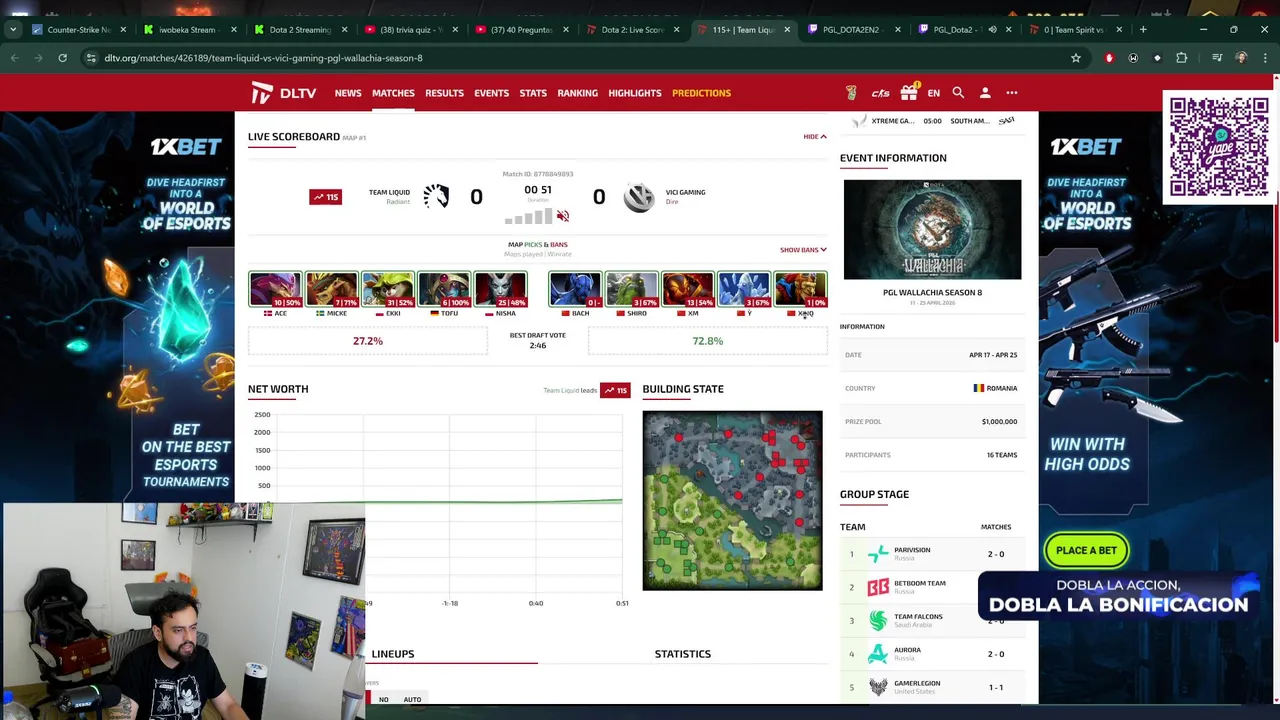Switch to the Lineups tab
The height and width of the screenshot is (720, 1280).
tap(393, 654)
